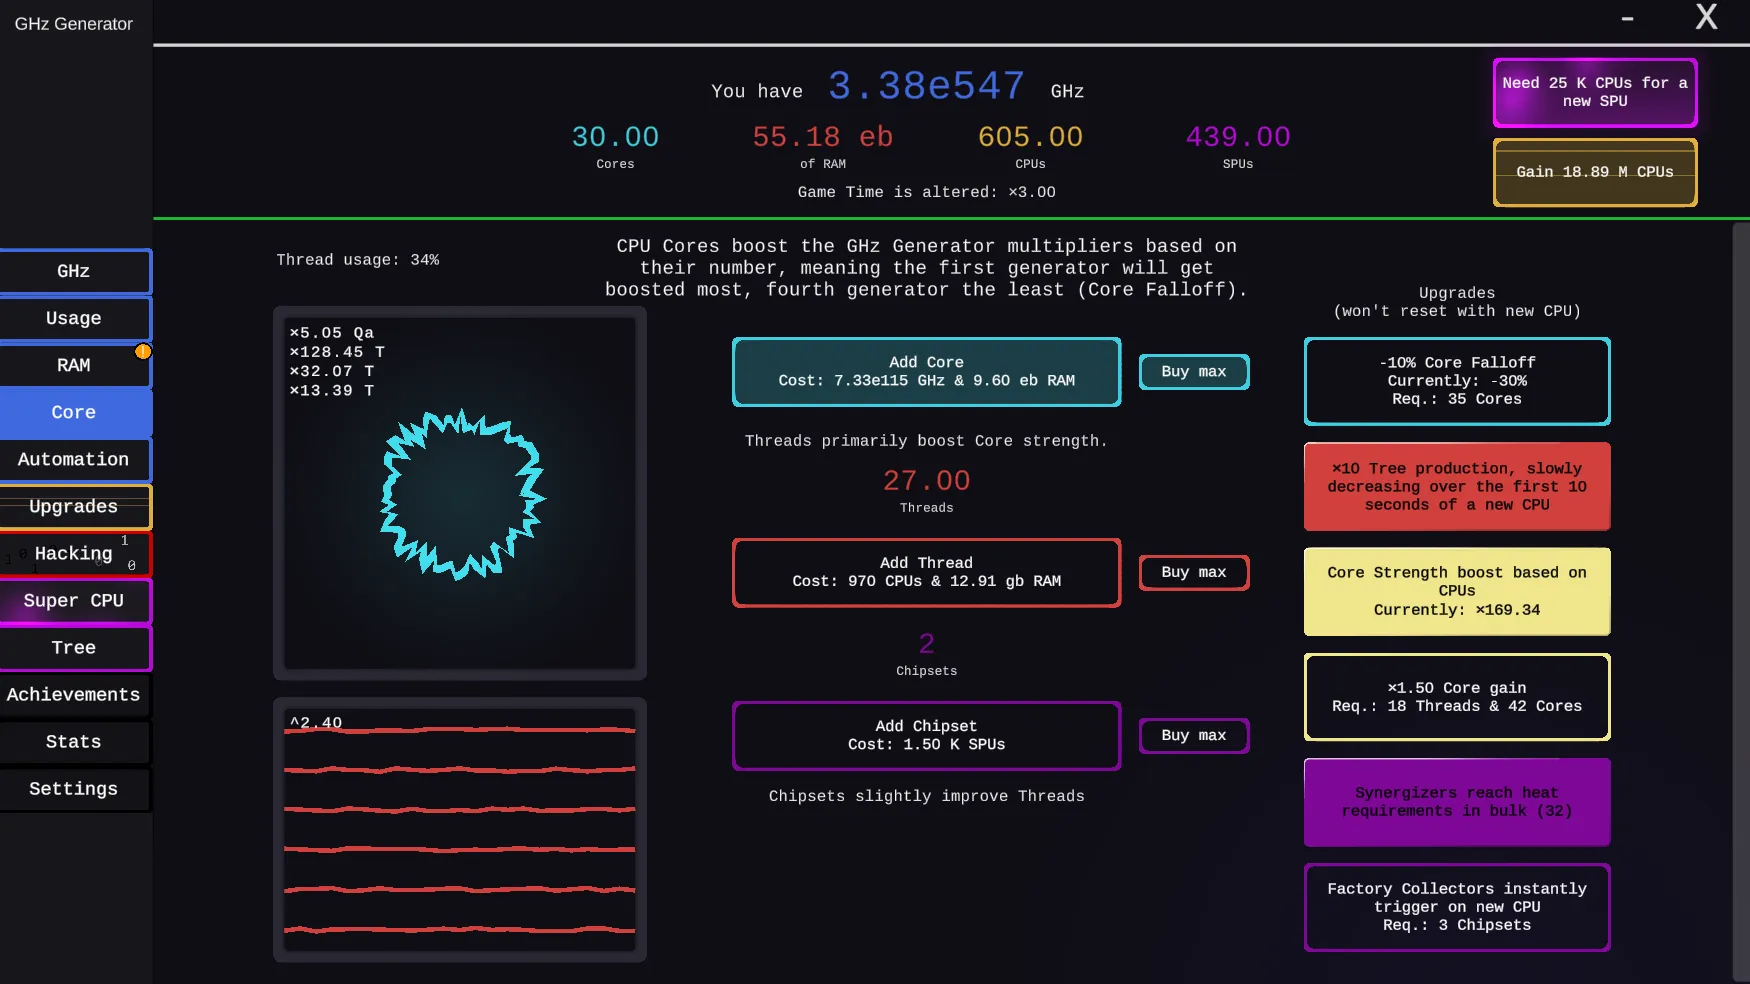Image resolution: width=1750 pixels, height=984 pixels.
Task: Click the Need 25 K CPUs SPU button
Action: click(x=1594, y=92)
